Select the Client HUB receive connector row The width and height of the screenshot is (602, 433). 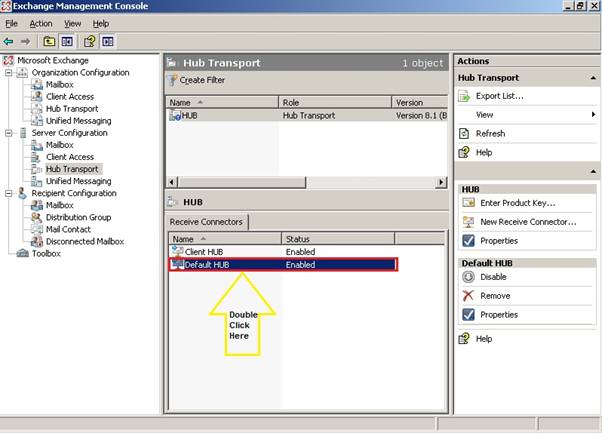coord(283,251)
